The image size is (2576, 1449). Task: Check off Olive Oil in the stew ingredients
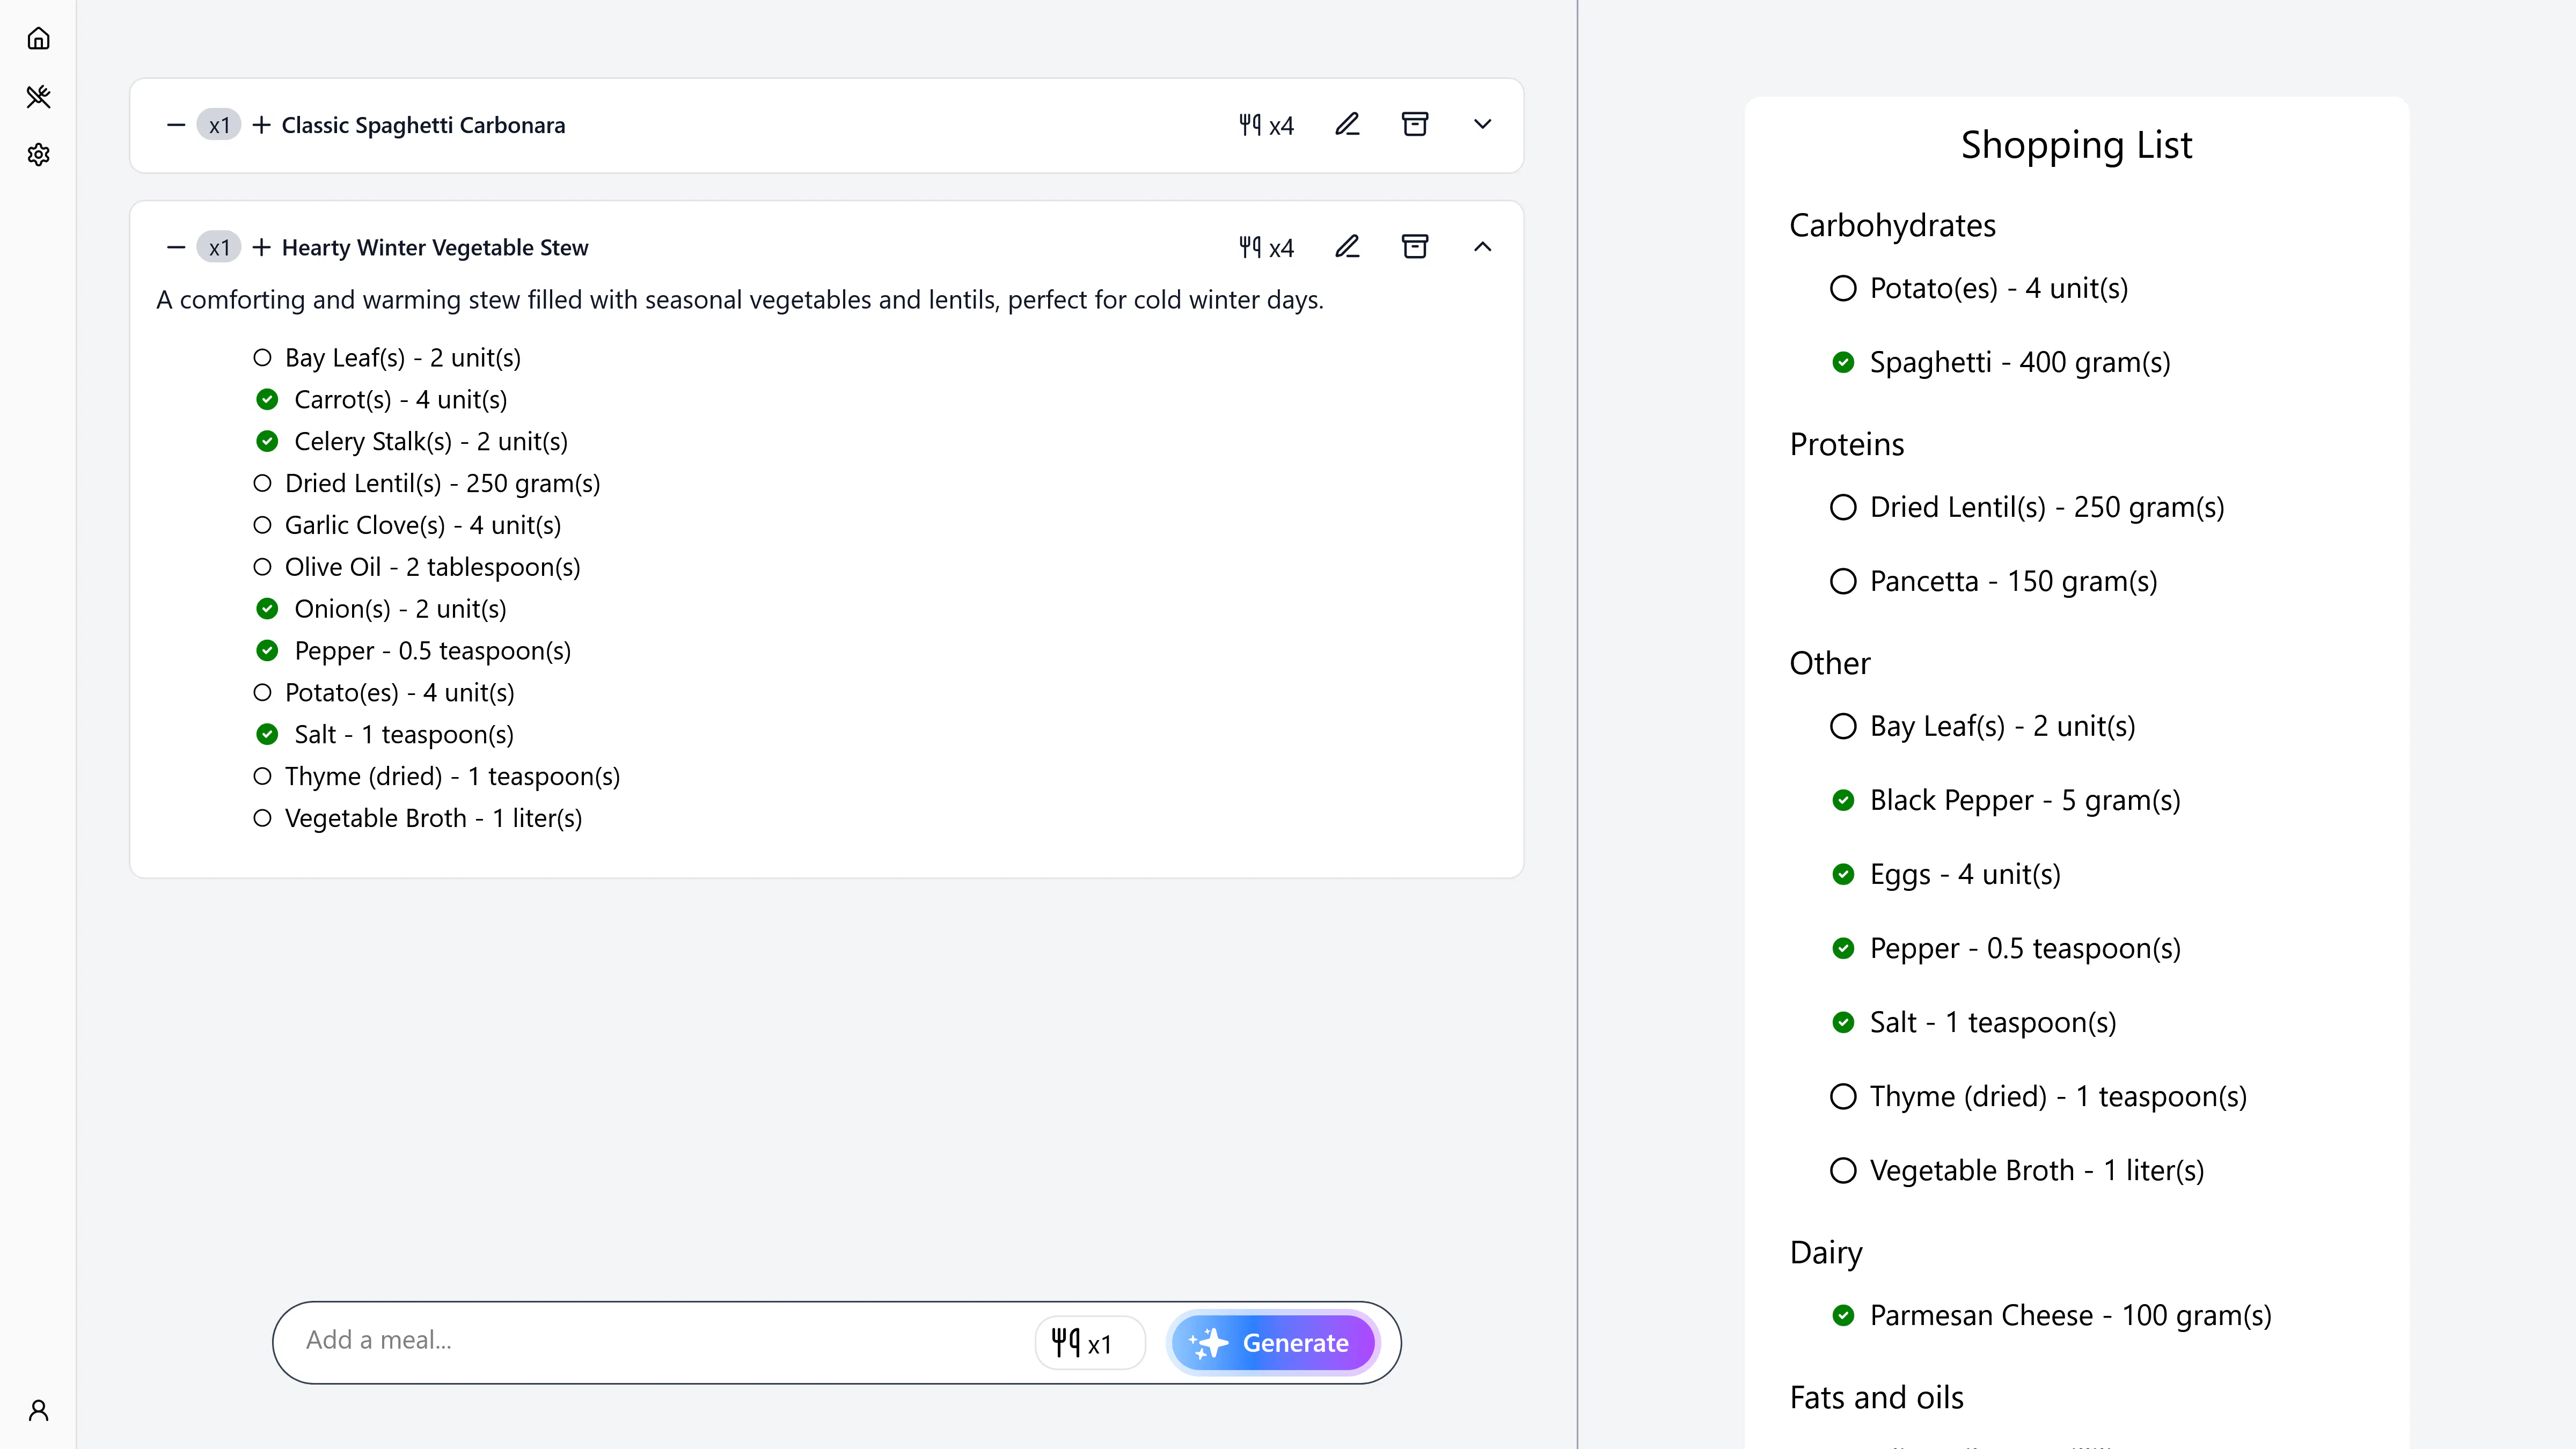tap(262, 567)
